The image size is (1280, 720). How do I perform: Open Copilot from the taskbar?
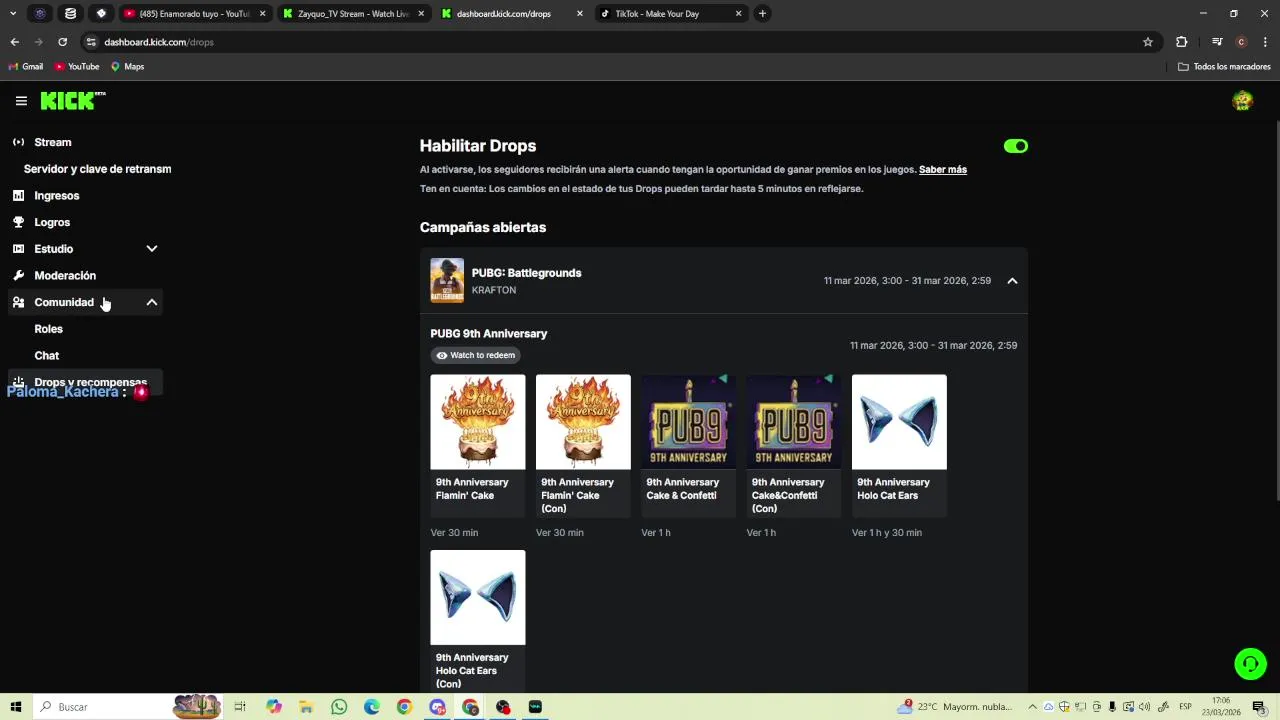point(274,707)
